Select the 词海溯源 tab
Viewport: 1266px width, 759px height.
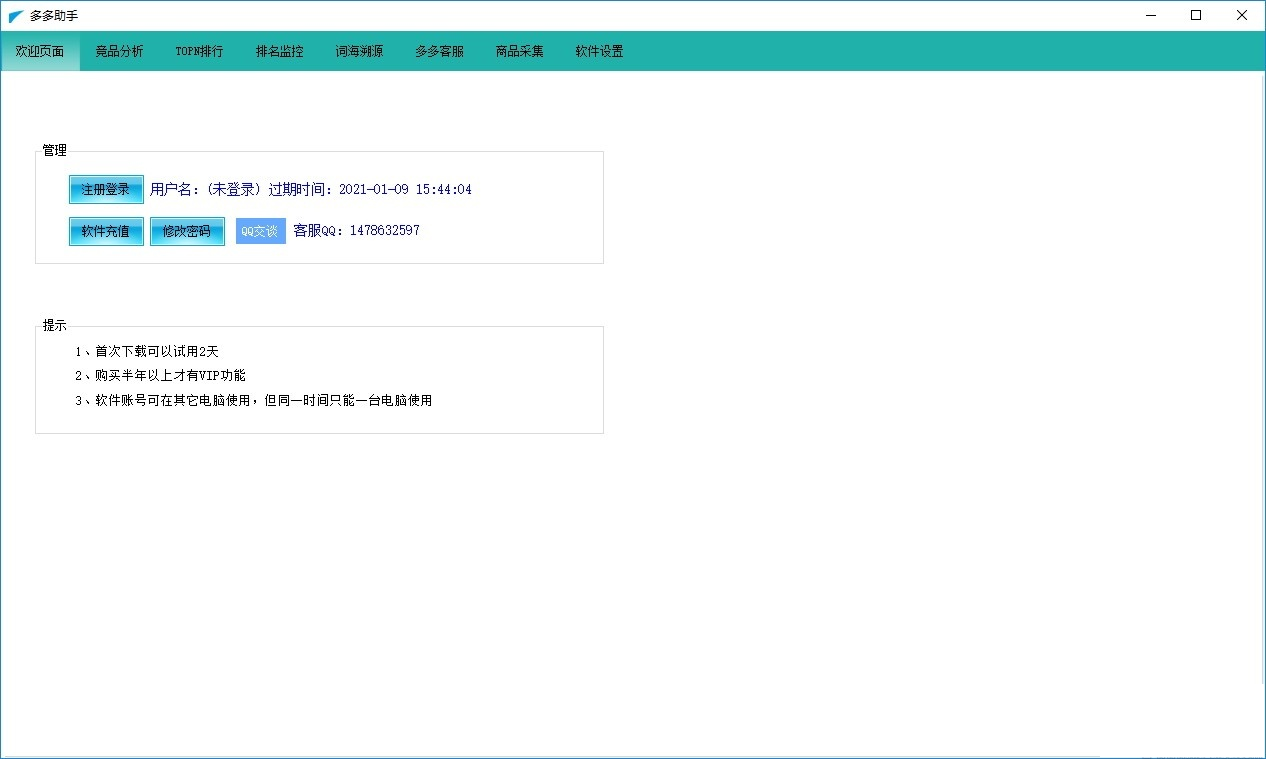(x=359, y=51)
